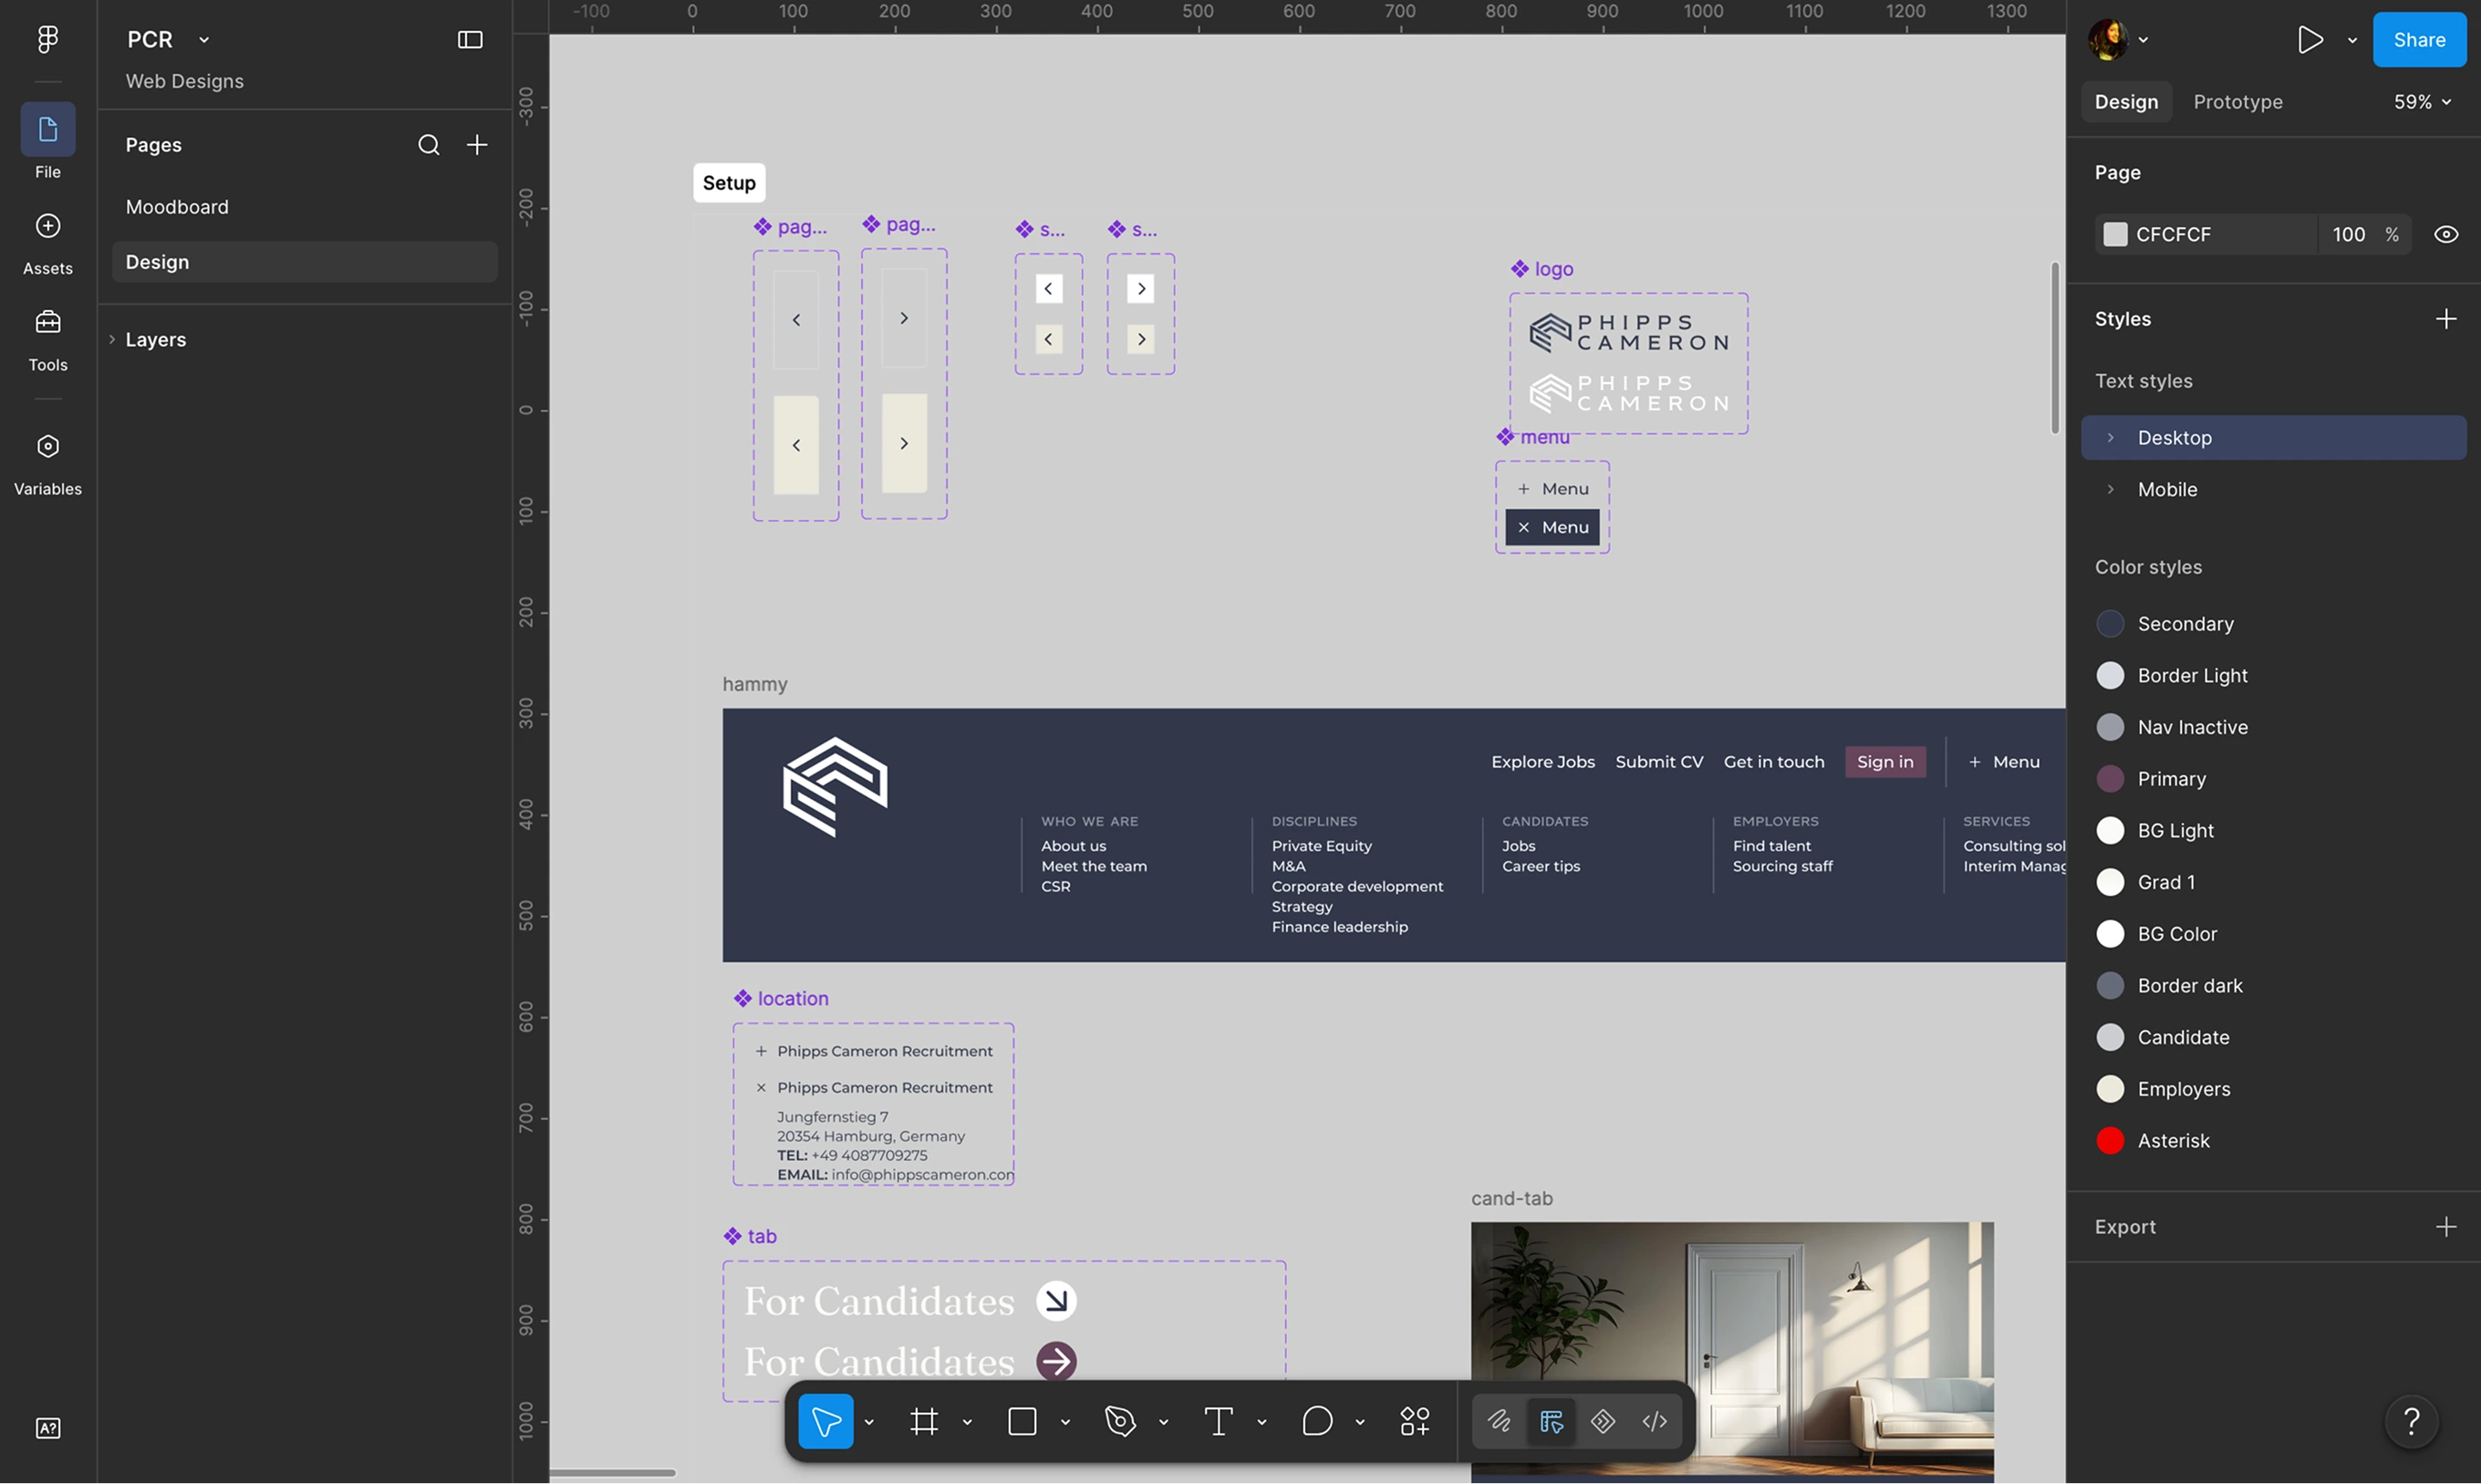Open the File panel in left rail
Viewport: 2481px width, 1484px height.
tap(47, 141)
